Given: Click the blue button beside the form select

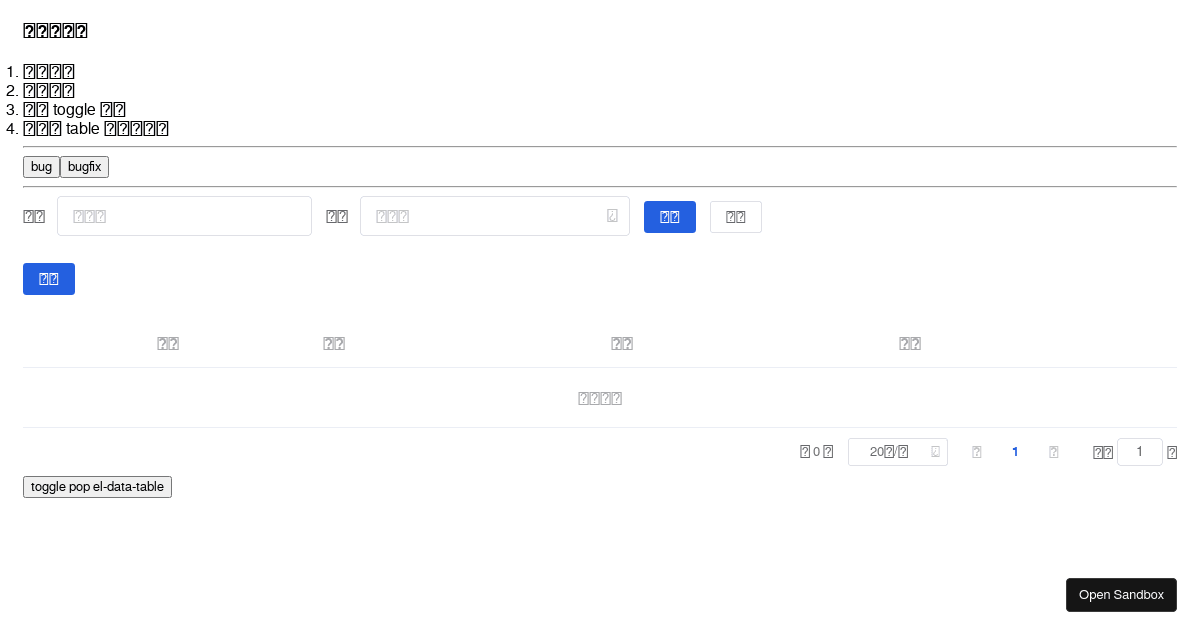Looking at the screenshot, I should 670,217.
